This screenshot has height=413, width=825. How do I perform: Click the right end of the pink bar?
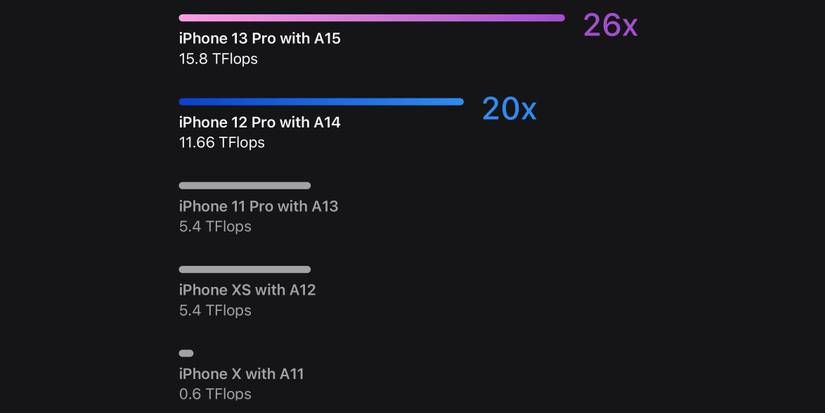coord(560,18)
